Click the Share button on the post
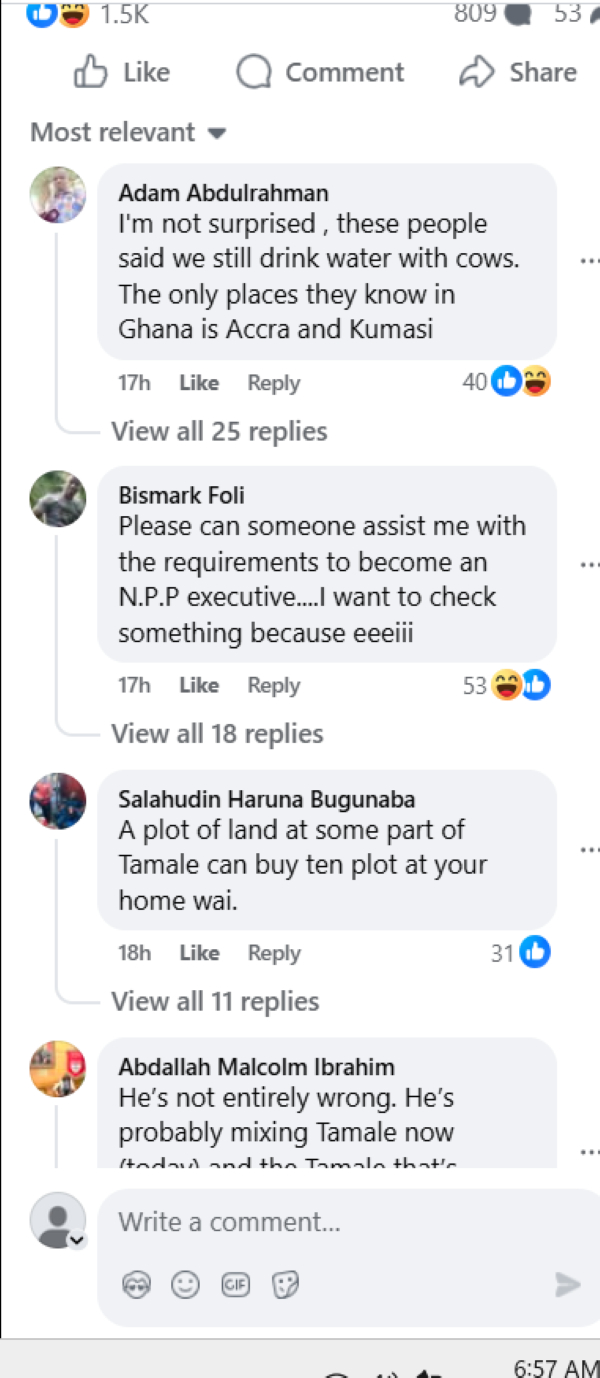The height and width of the screenshot is (1378, 600). click(517, 72)
